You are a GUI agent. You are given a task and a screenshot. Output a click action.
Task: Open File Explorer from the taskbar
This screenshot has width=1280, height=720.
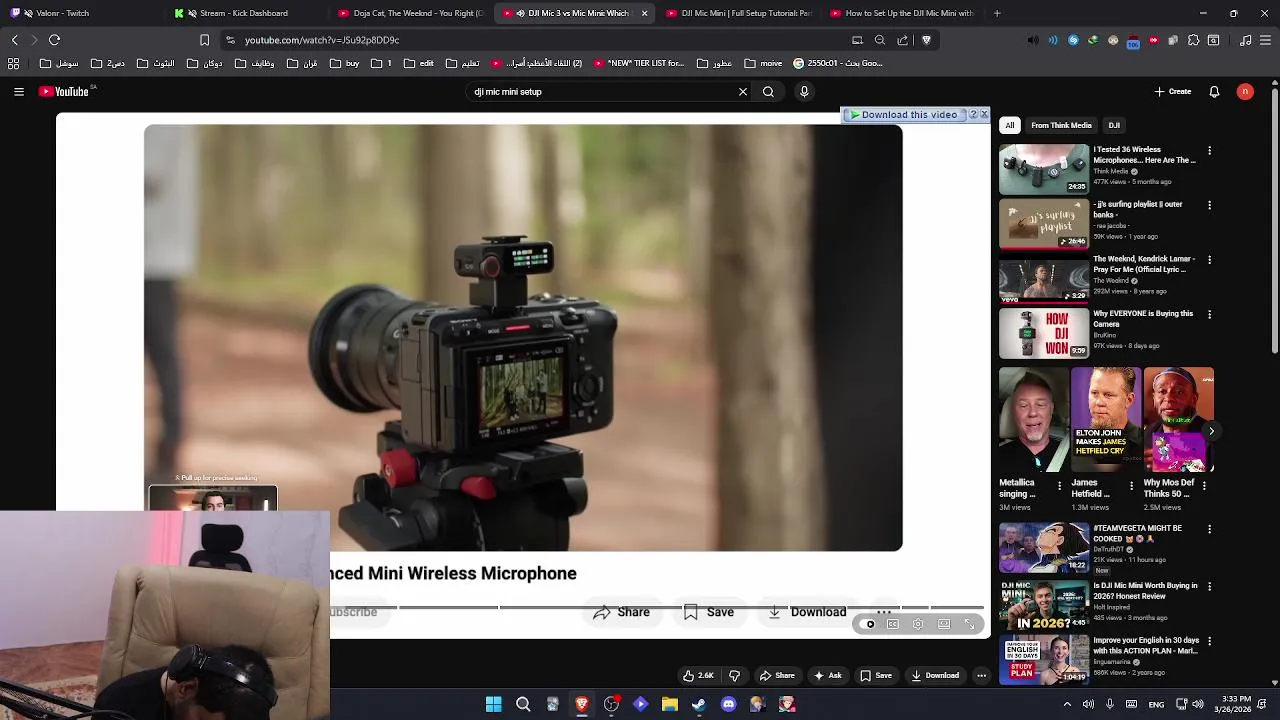point(669,704)
